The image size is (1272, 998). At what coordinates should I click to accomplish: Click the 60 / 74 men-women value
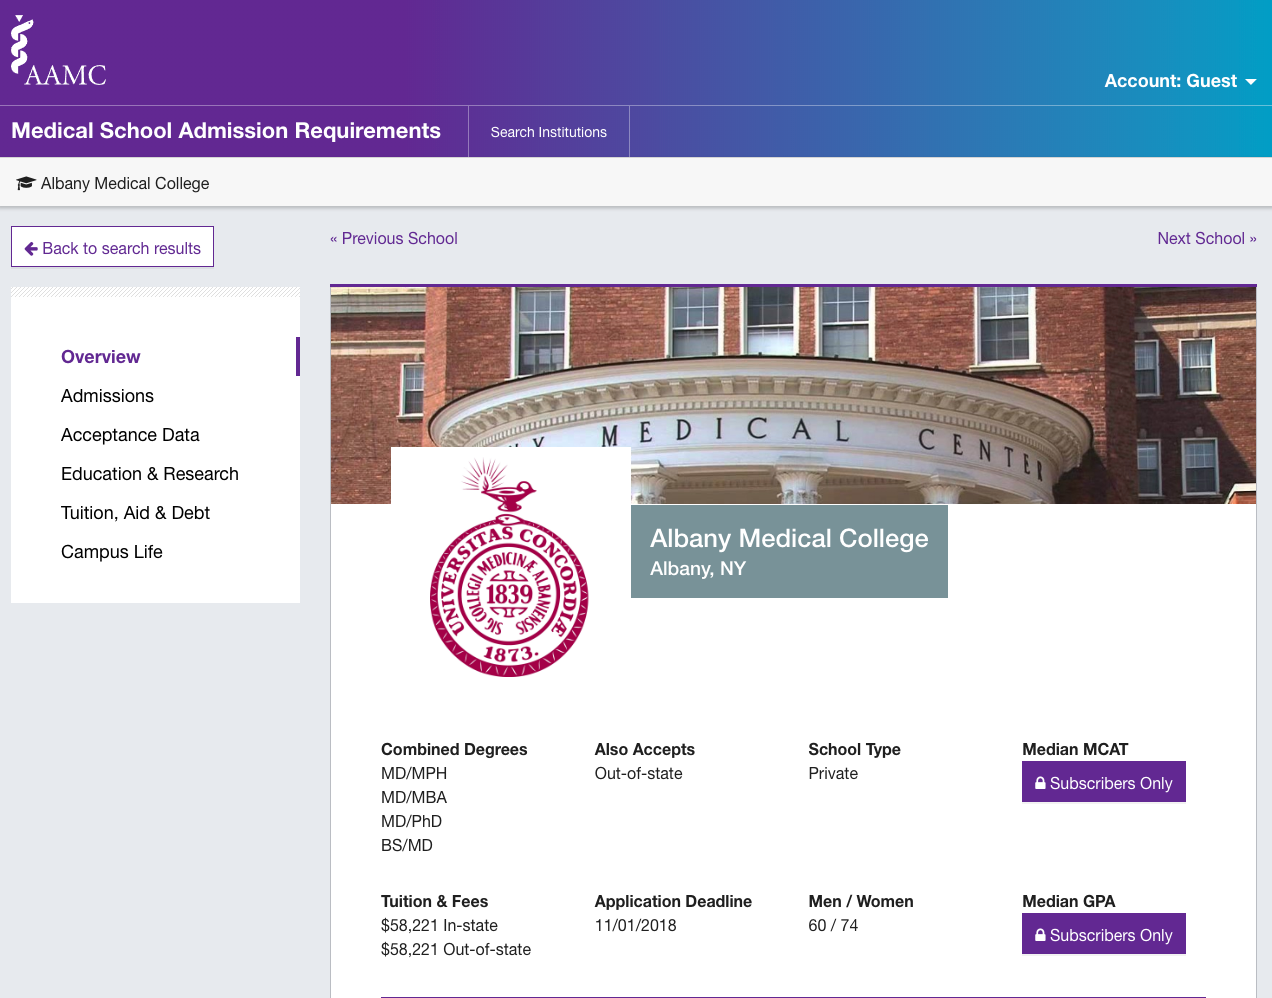tap(833, 925)
